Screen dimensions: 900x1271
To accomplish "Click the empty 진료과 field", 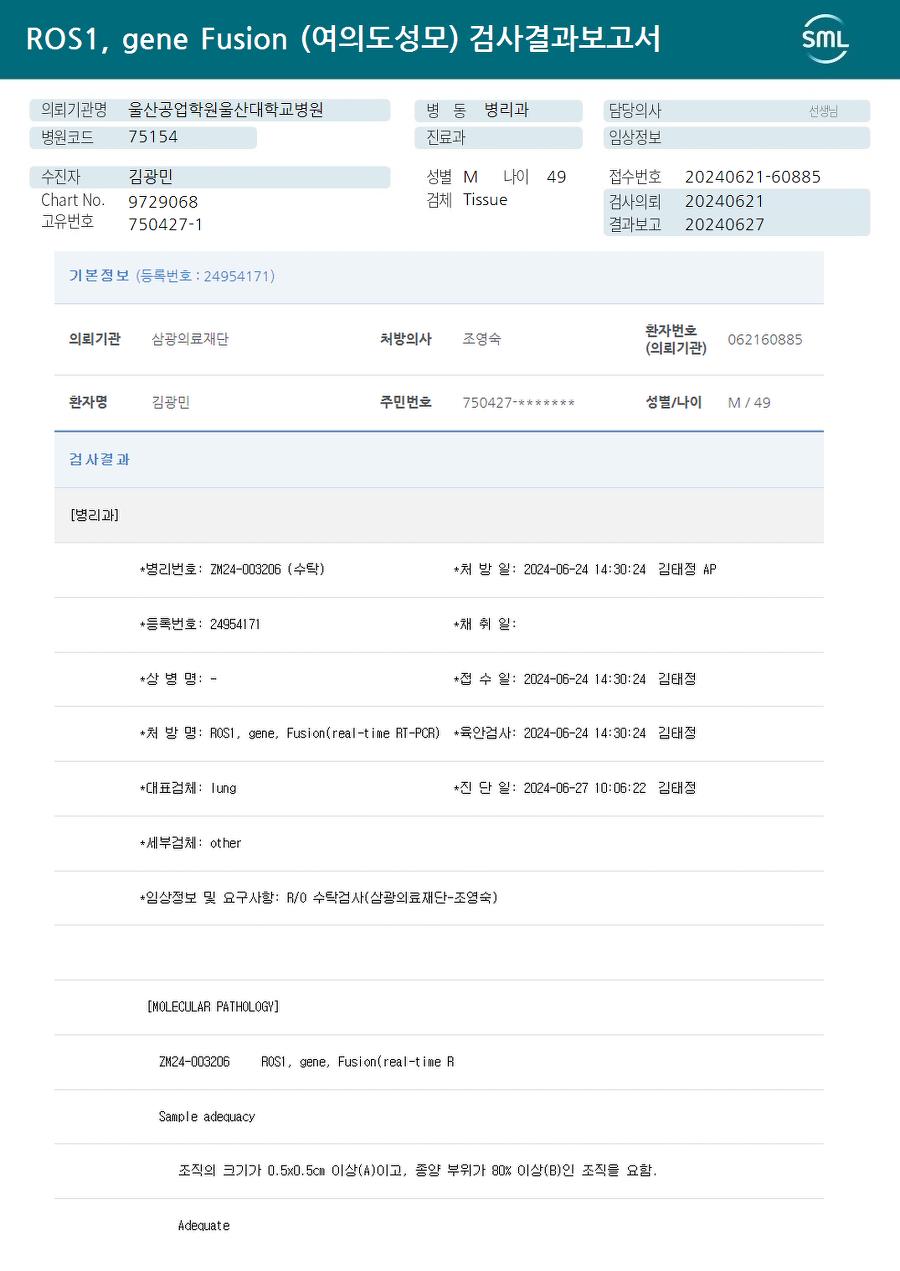I will (498, 137).
